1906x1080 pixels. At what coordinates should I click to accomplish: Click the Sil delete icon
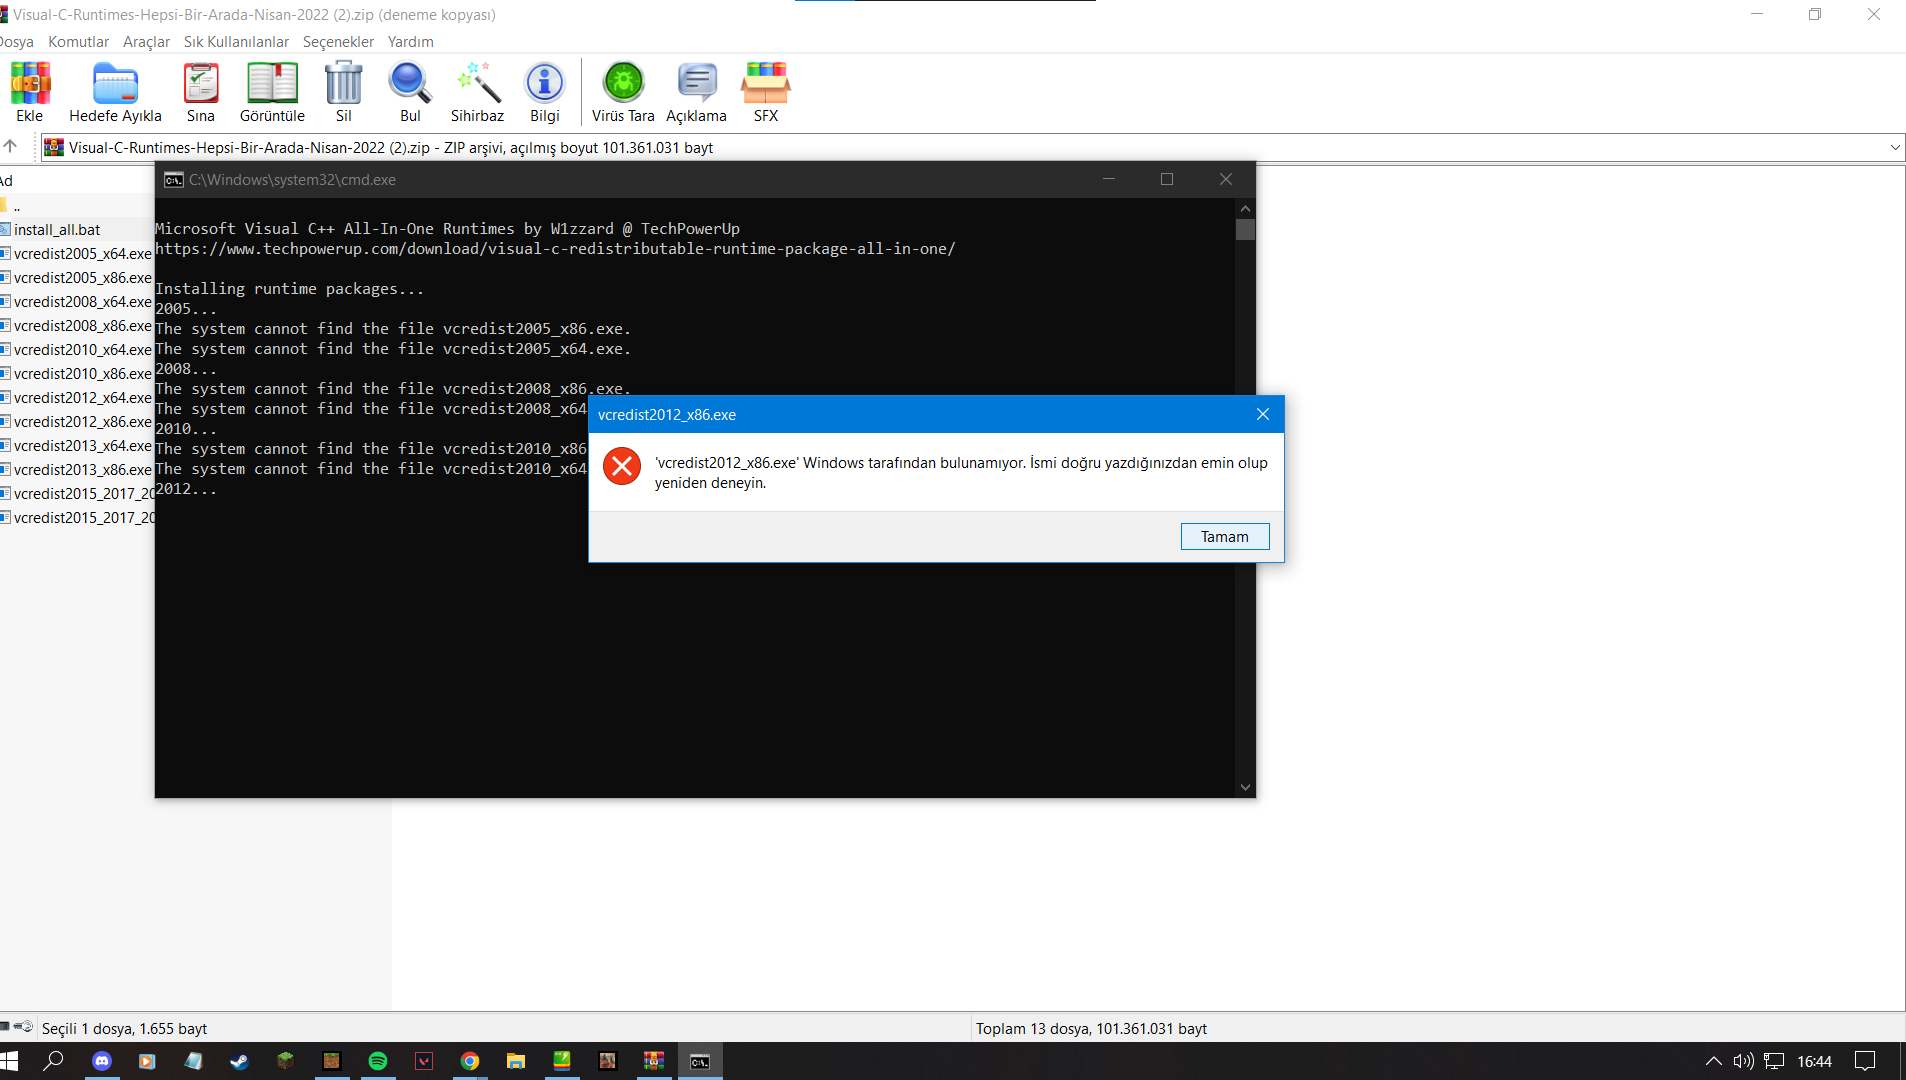(344, 92)
